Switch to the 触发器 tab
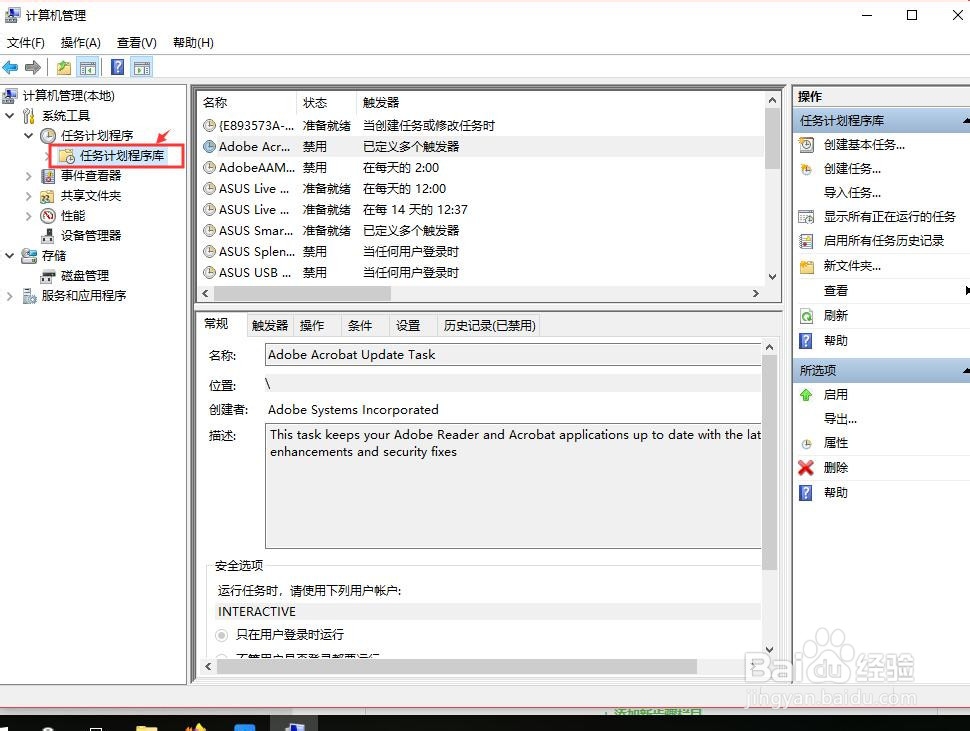Viewport: 970px width, 731px height. 268,325
